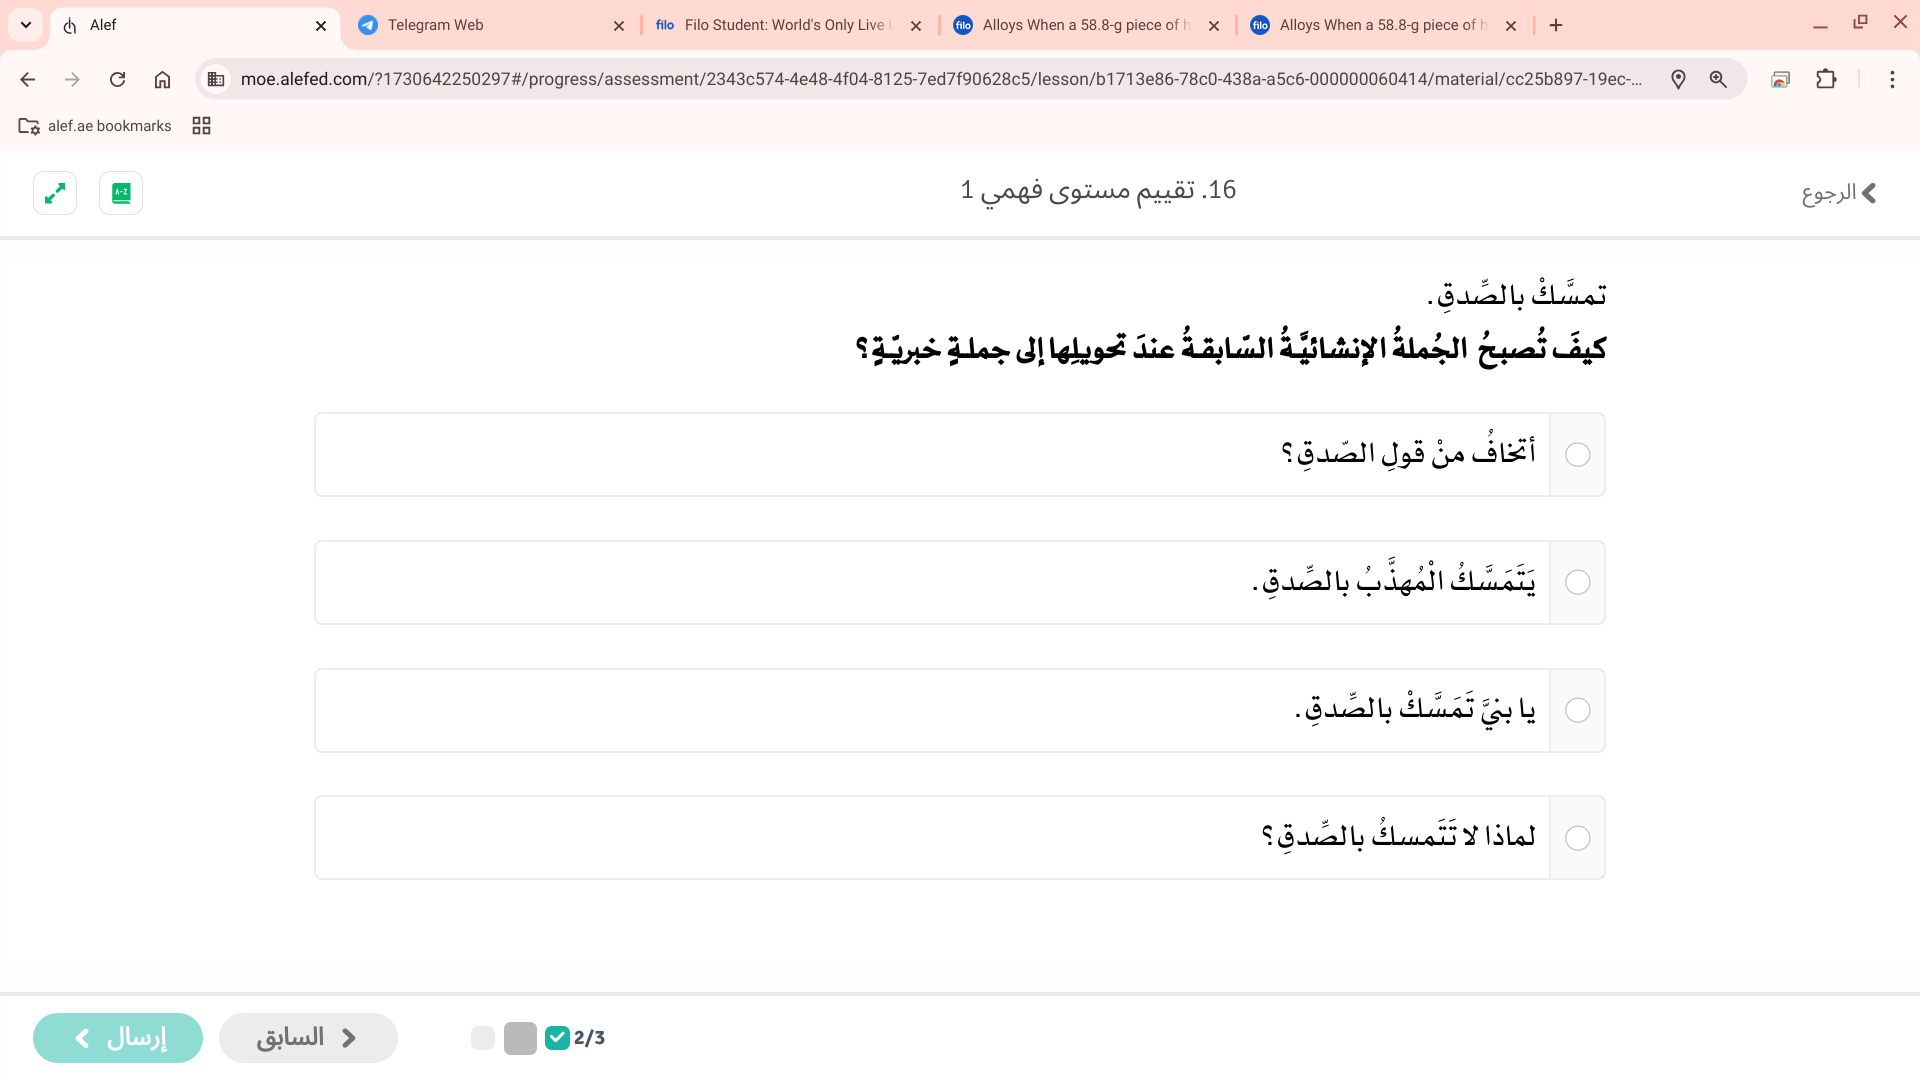Click the إرسال submit button

[x=118, y=1038]
